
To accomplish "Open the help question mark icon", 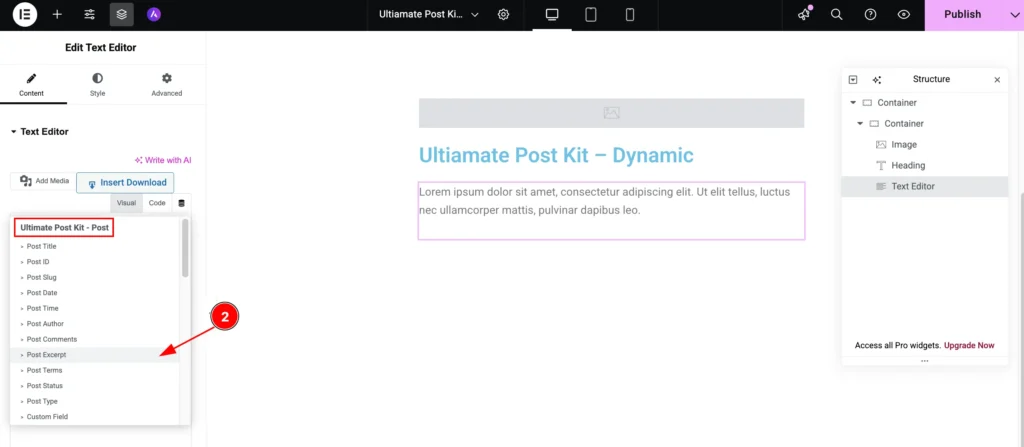I will click(870, 15).
